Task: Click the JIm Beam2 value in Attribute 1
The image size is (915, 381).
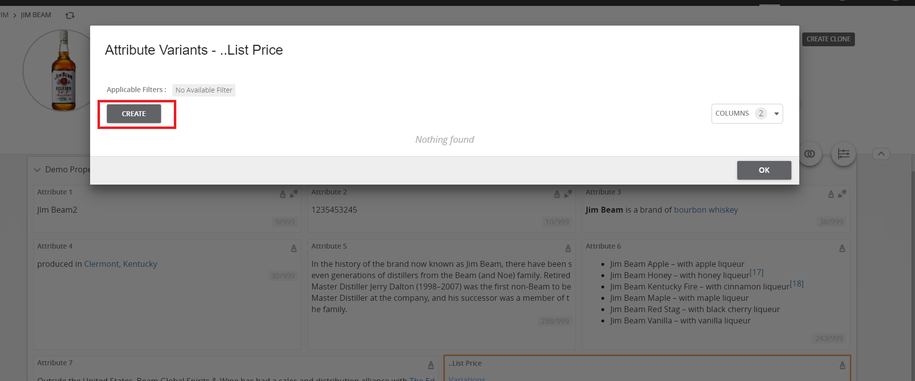Action: pyautogui.click(x=57, y=210)
